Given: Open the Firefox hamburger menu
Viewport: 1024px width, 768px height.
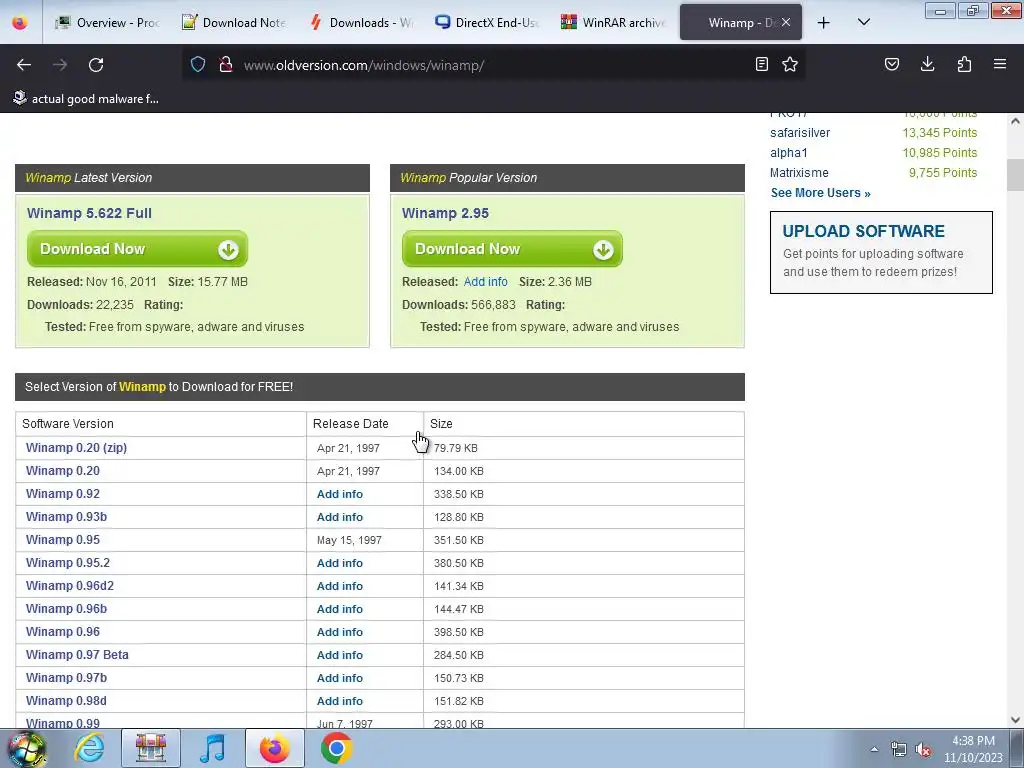Looking at the screenshot, I should (x=1000, y=64).
